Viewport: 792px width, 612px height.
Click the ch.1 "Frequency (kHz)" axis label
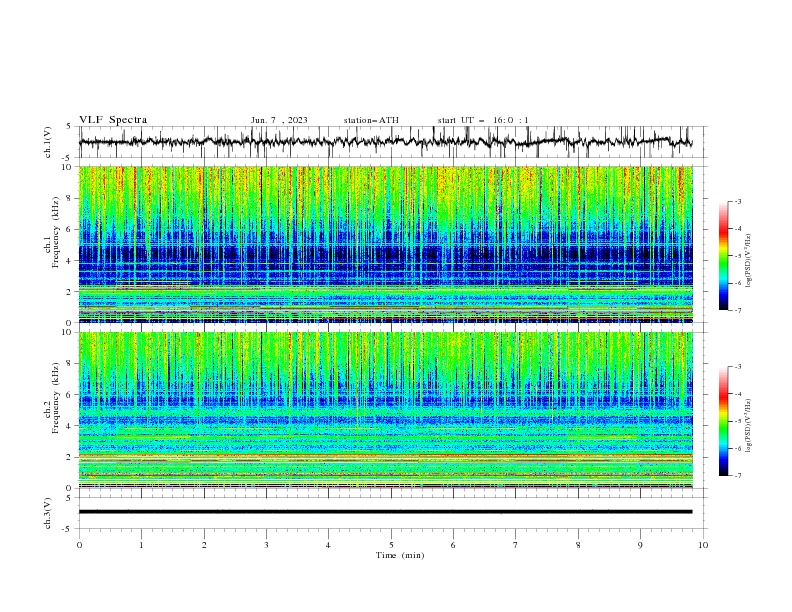pyautogui.click(x=56, y=232)
